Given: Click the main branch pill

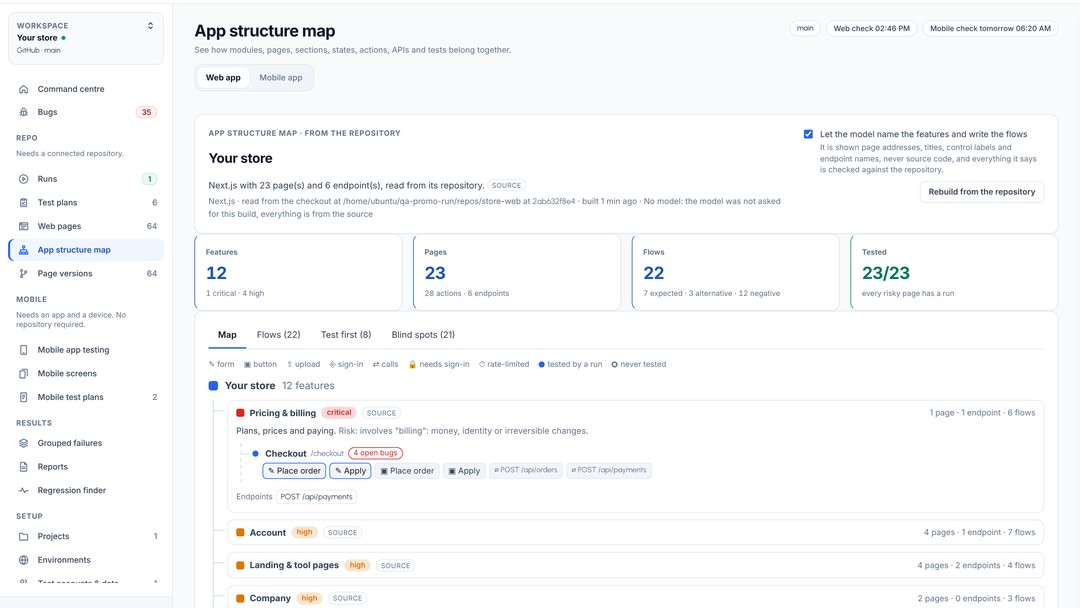Looking at the screenshot, I should pyautogui.click(x=805, y=28).
